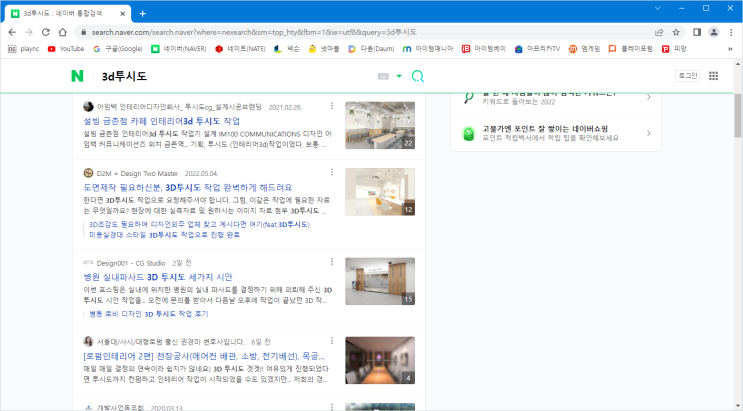Go back to previous page
Image resolution: width=743 pixels, height=411 pixels.
[12, 32]
